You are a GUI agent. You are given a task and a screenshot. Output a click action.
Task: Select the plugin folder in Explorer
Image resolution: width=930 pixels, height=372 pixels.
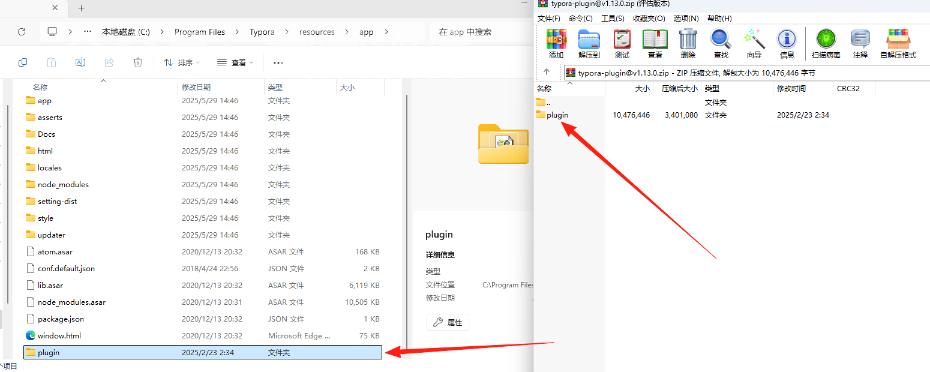click(x=202, y=352)
